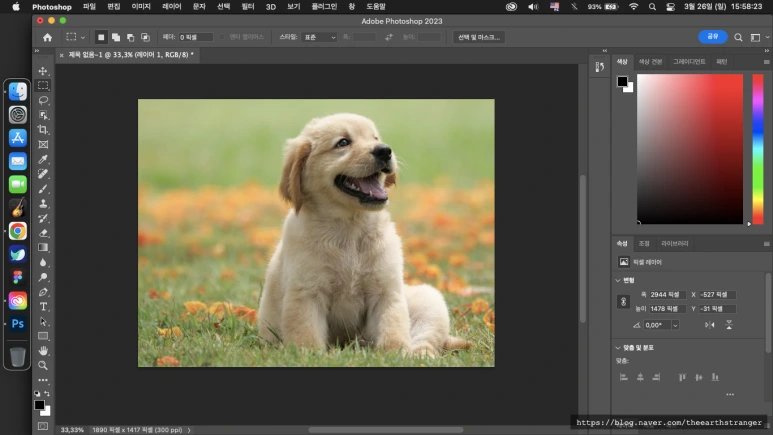This screenshot has height=435, width=773.
Task: Select the Horizontal Type tool
Action: point(43,306)
